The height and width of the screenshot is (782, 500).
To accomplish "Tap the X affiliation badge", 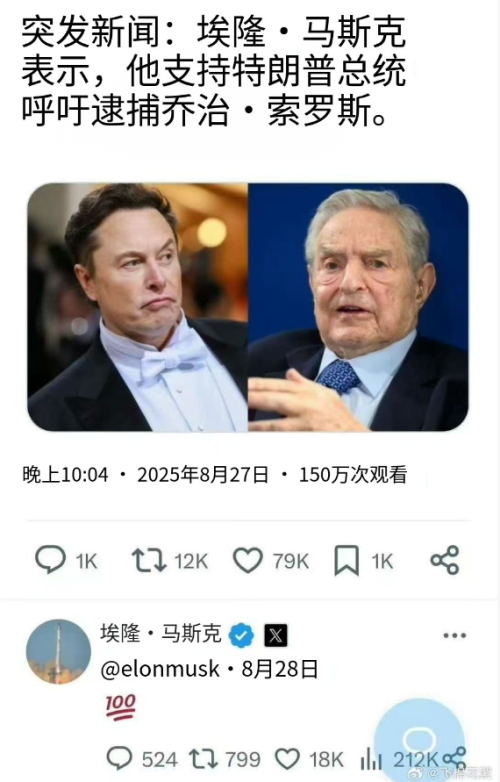I will (276, 635).
